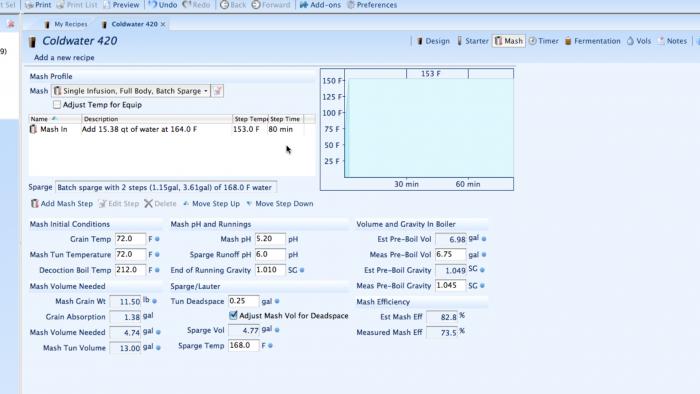
Task: Click the unit dot beside Mash Volume Needed
Action: [158, 332]
